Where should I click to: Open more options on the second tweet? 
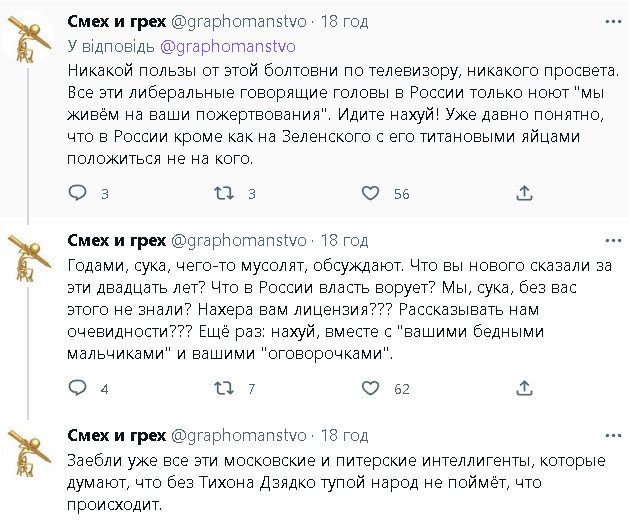coord(610,241)
